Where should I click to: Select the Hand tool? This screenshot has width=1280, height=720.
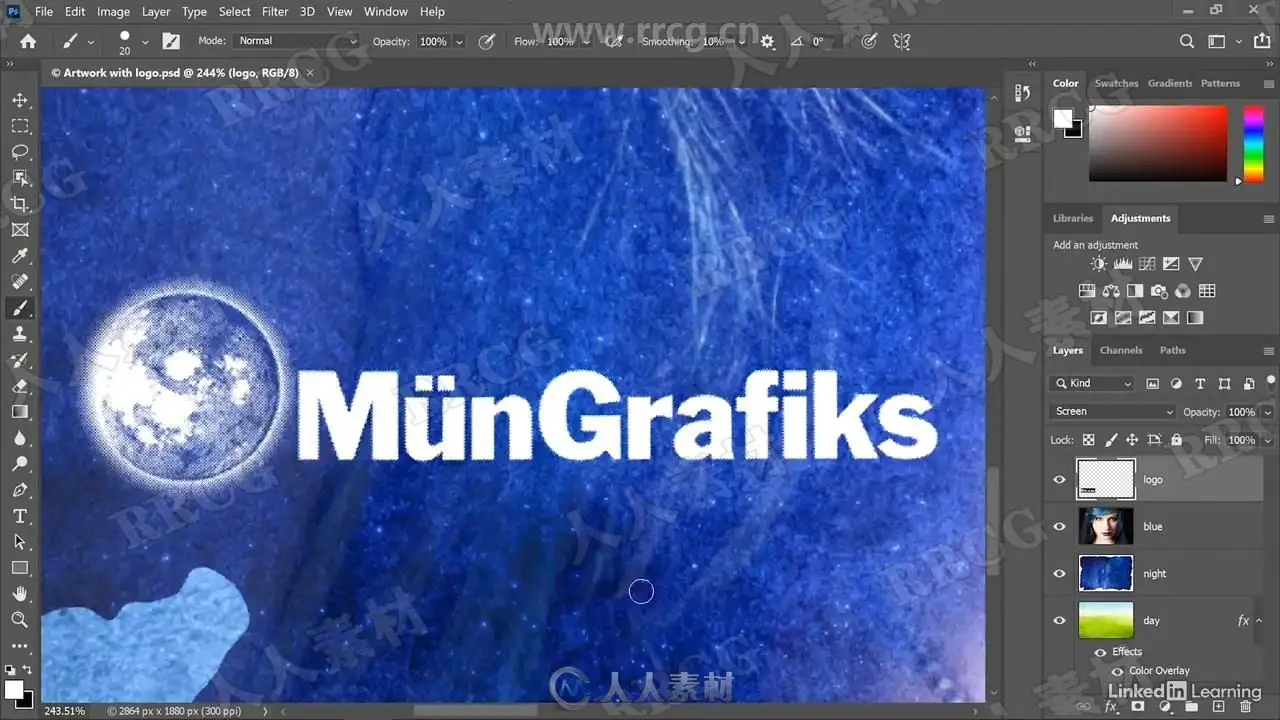(20, 594)
